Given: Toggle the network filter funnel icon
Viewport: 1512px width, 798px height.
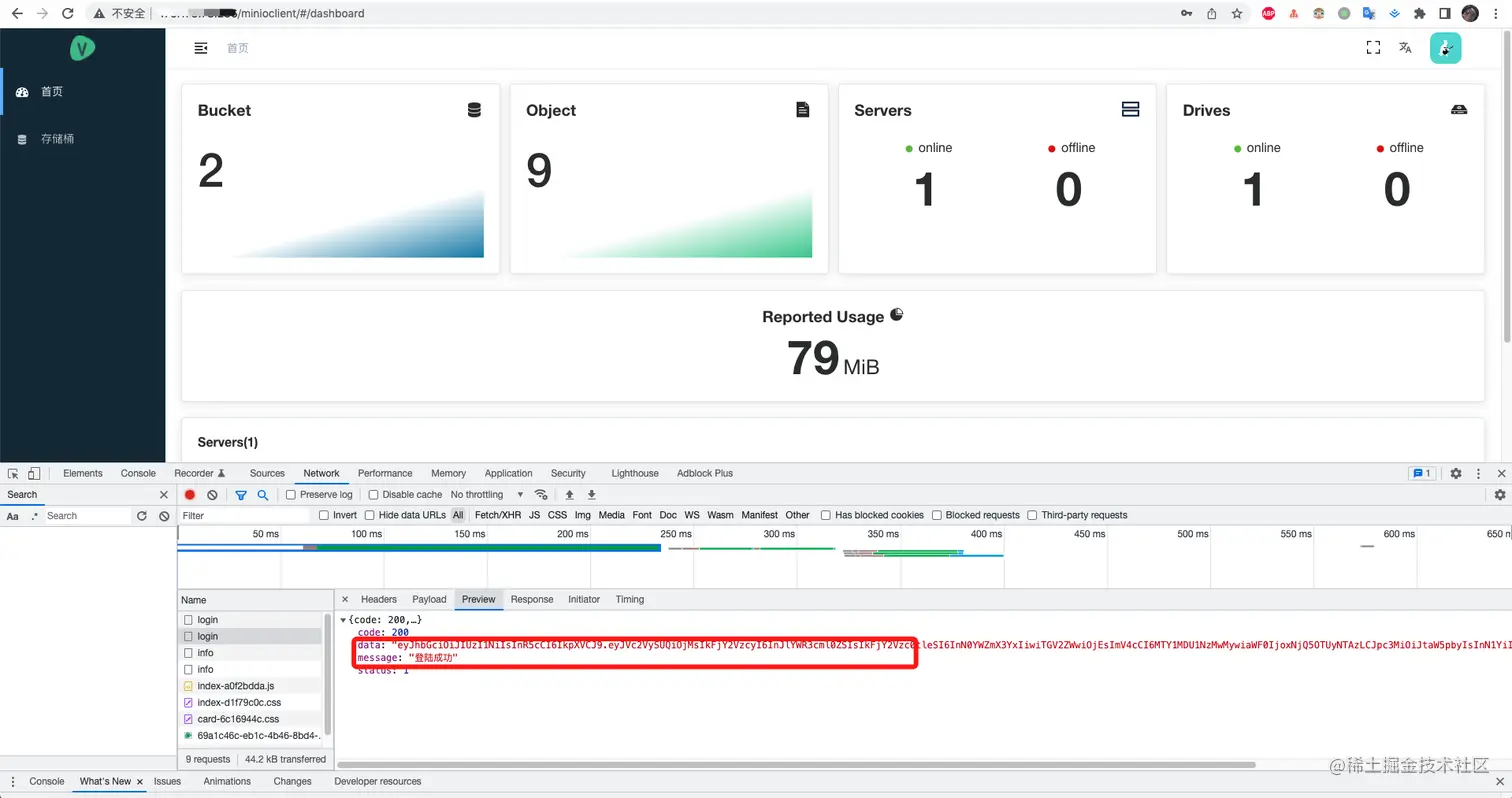Looking at the screenshot, I should point(241,495).
